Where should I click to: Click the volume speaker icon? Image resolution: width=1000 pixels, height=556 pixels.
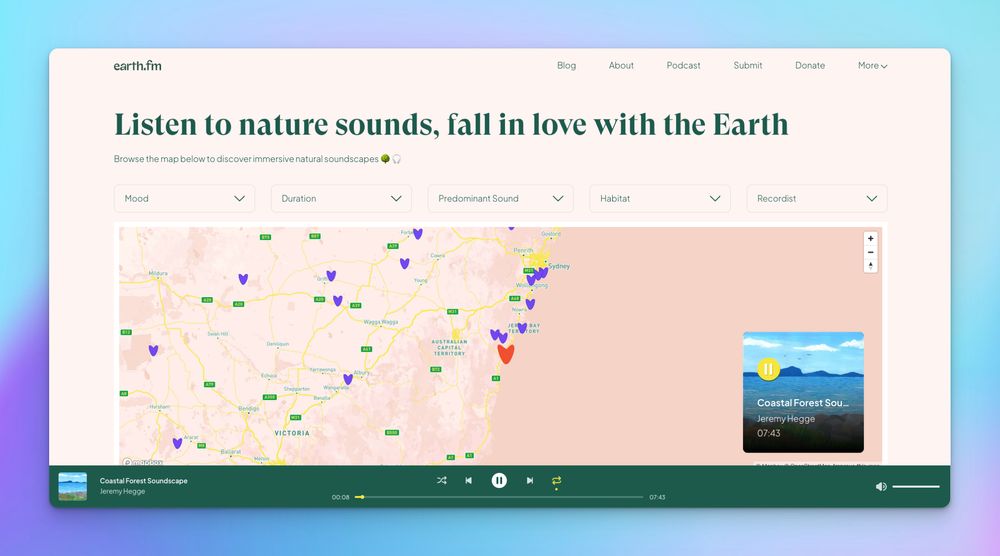coord(881,487)
